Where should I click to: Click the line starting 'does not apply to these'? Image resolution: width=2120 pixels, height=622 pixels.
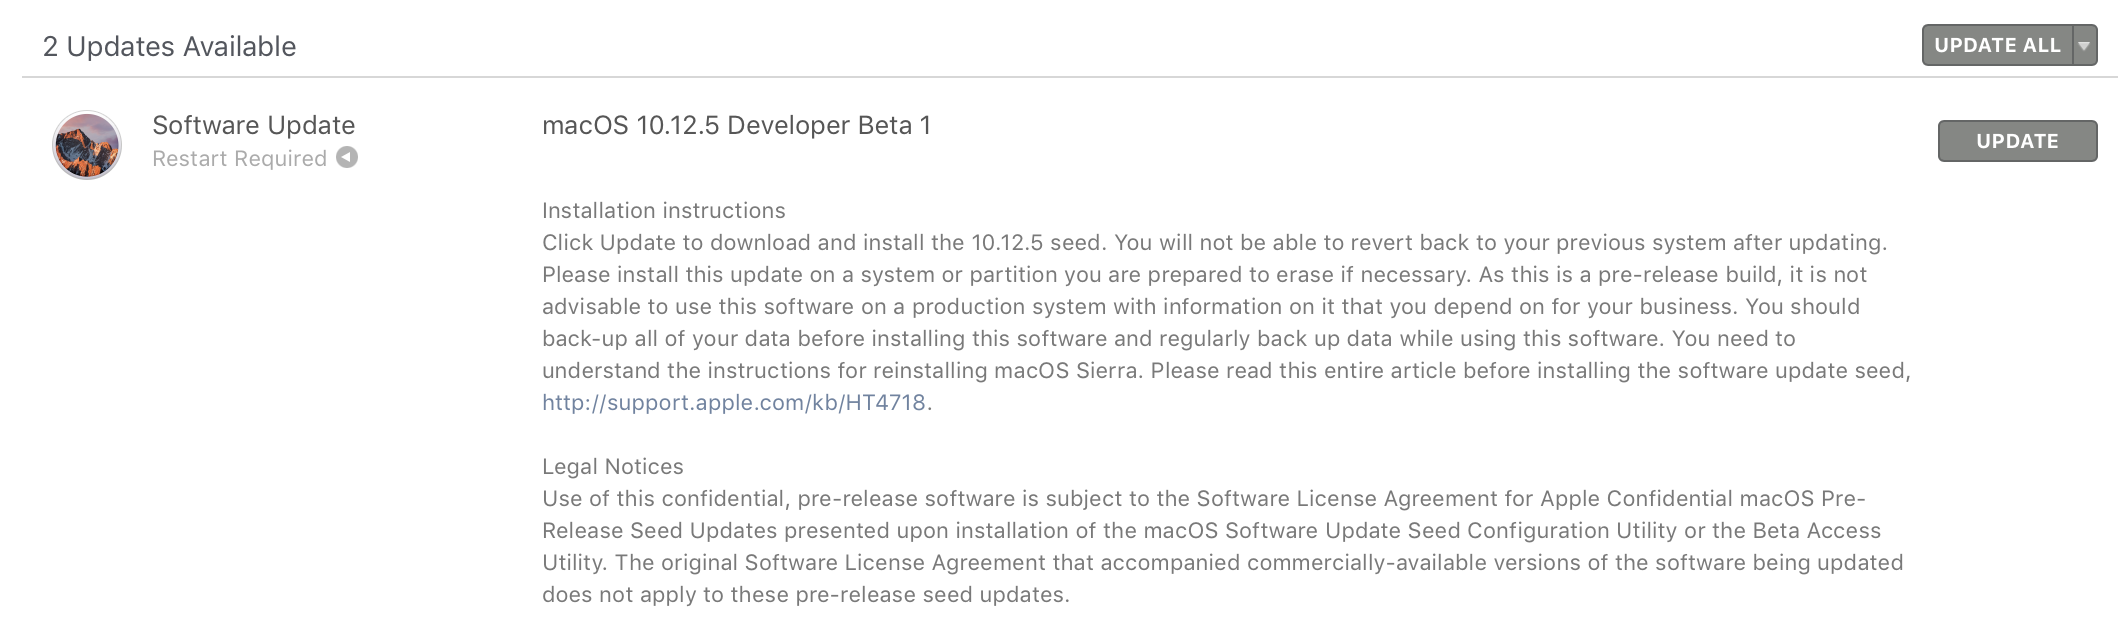click(x=805, y=595)
